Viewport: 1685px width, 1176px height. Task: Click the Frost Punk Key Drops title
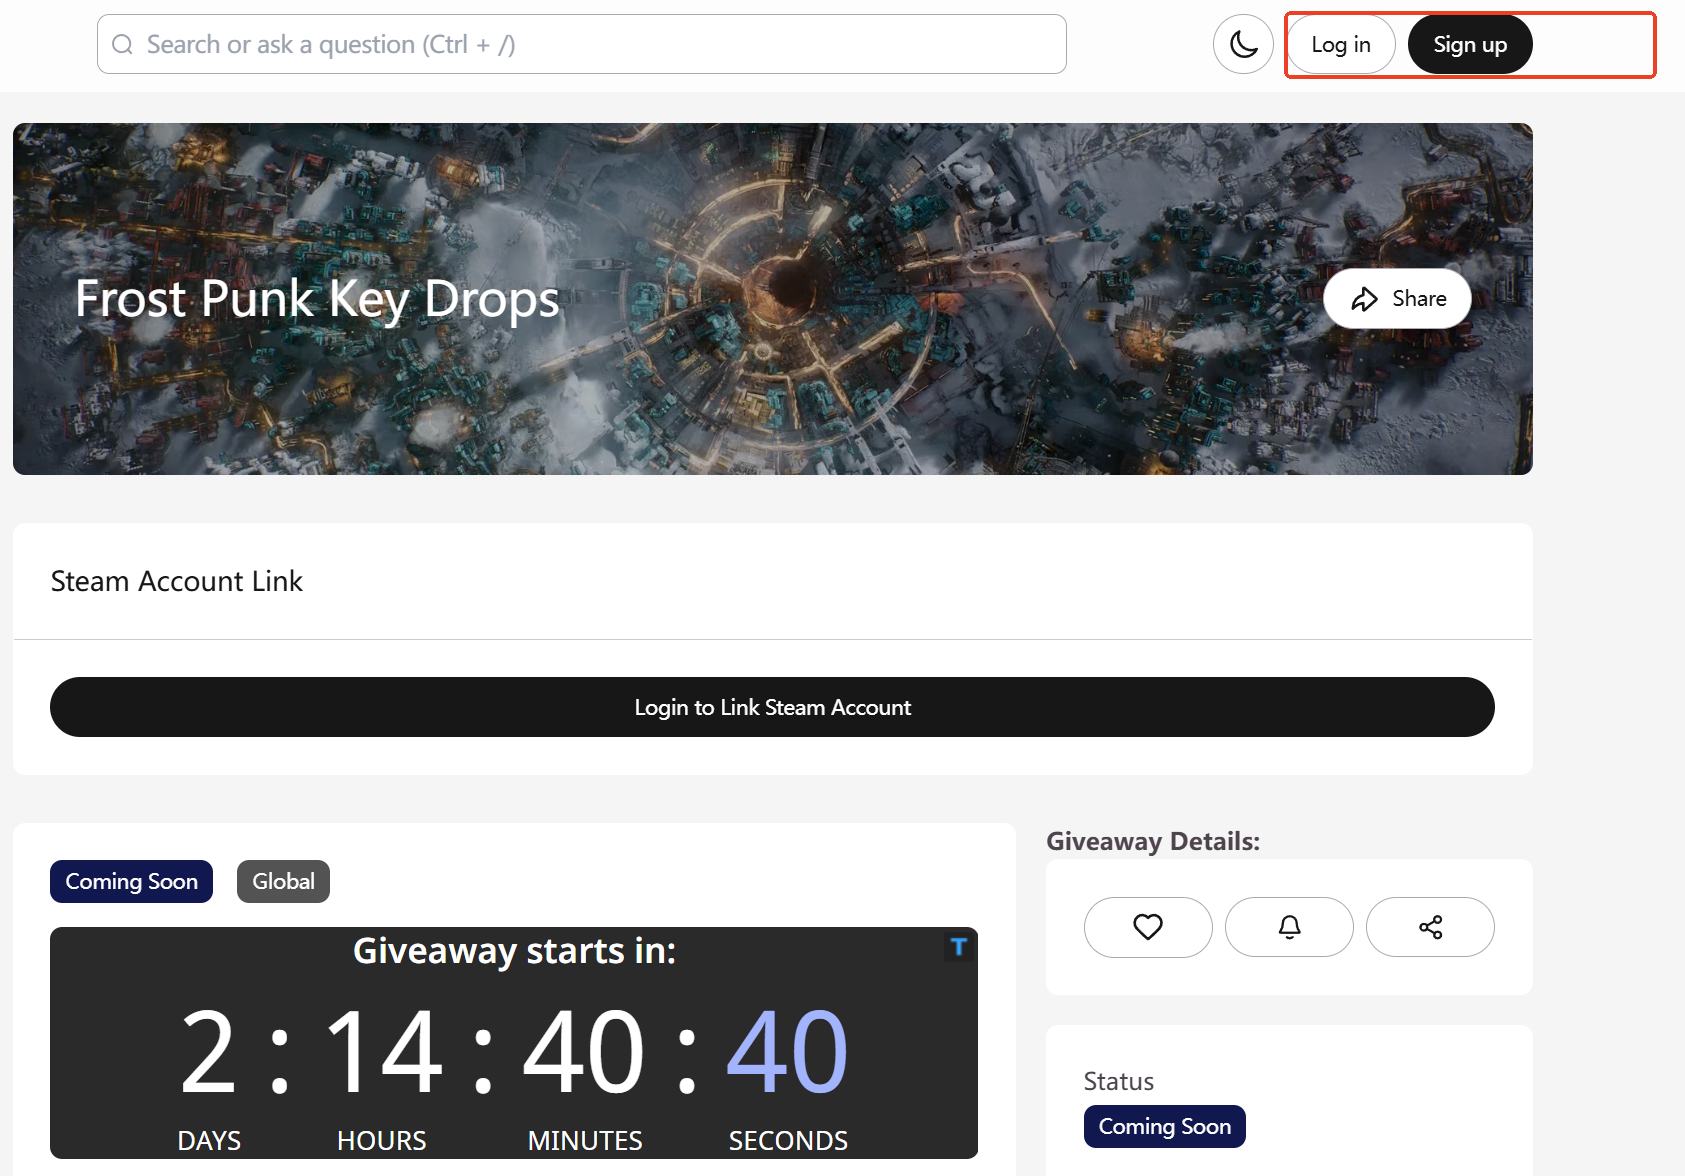click(317, 299)
